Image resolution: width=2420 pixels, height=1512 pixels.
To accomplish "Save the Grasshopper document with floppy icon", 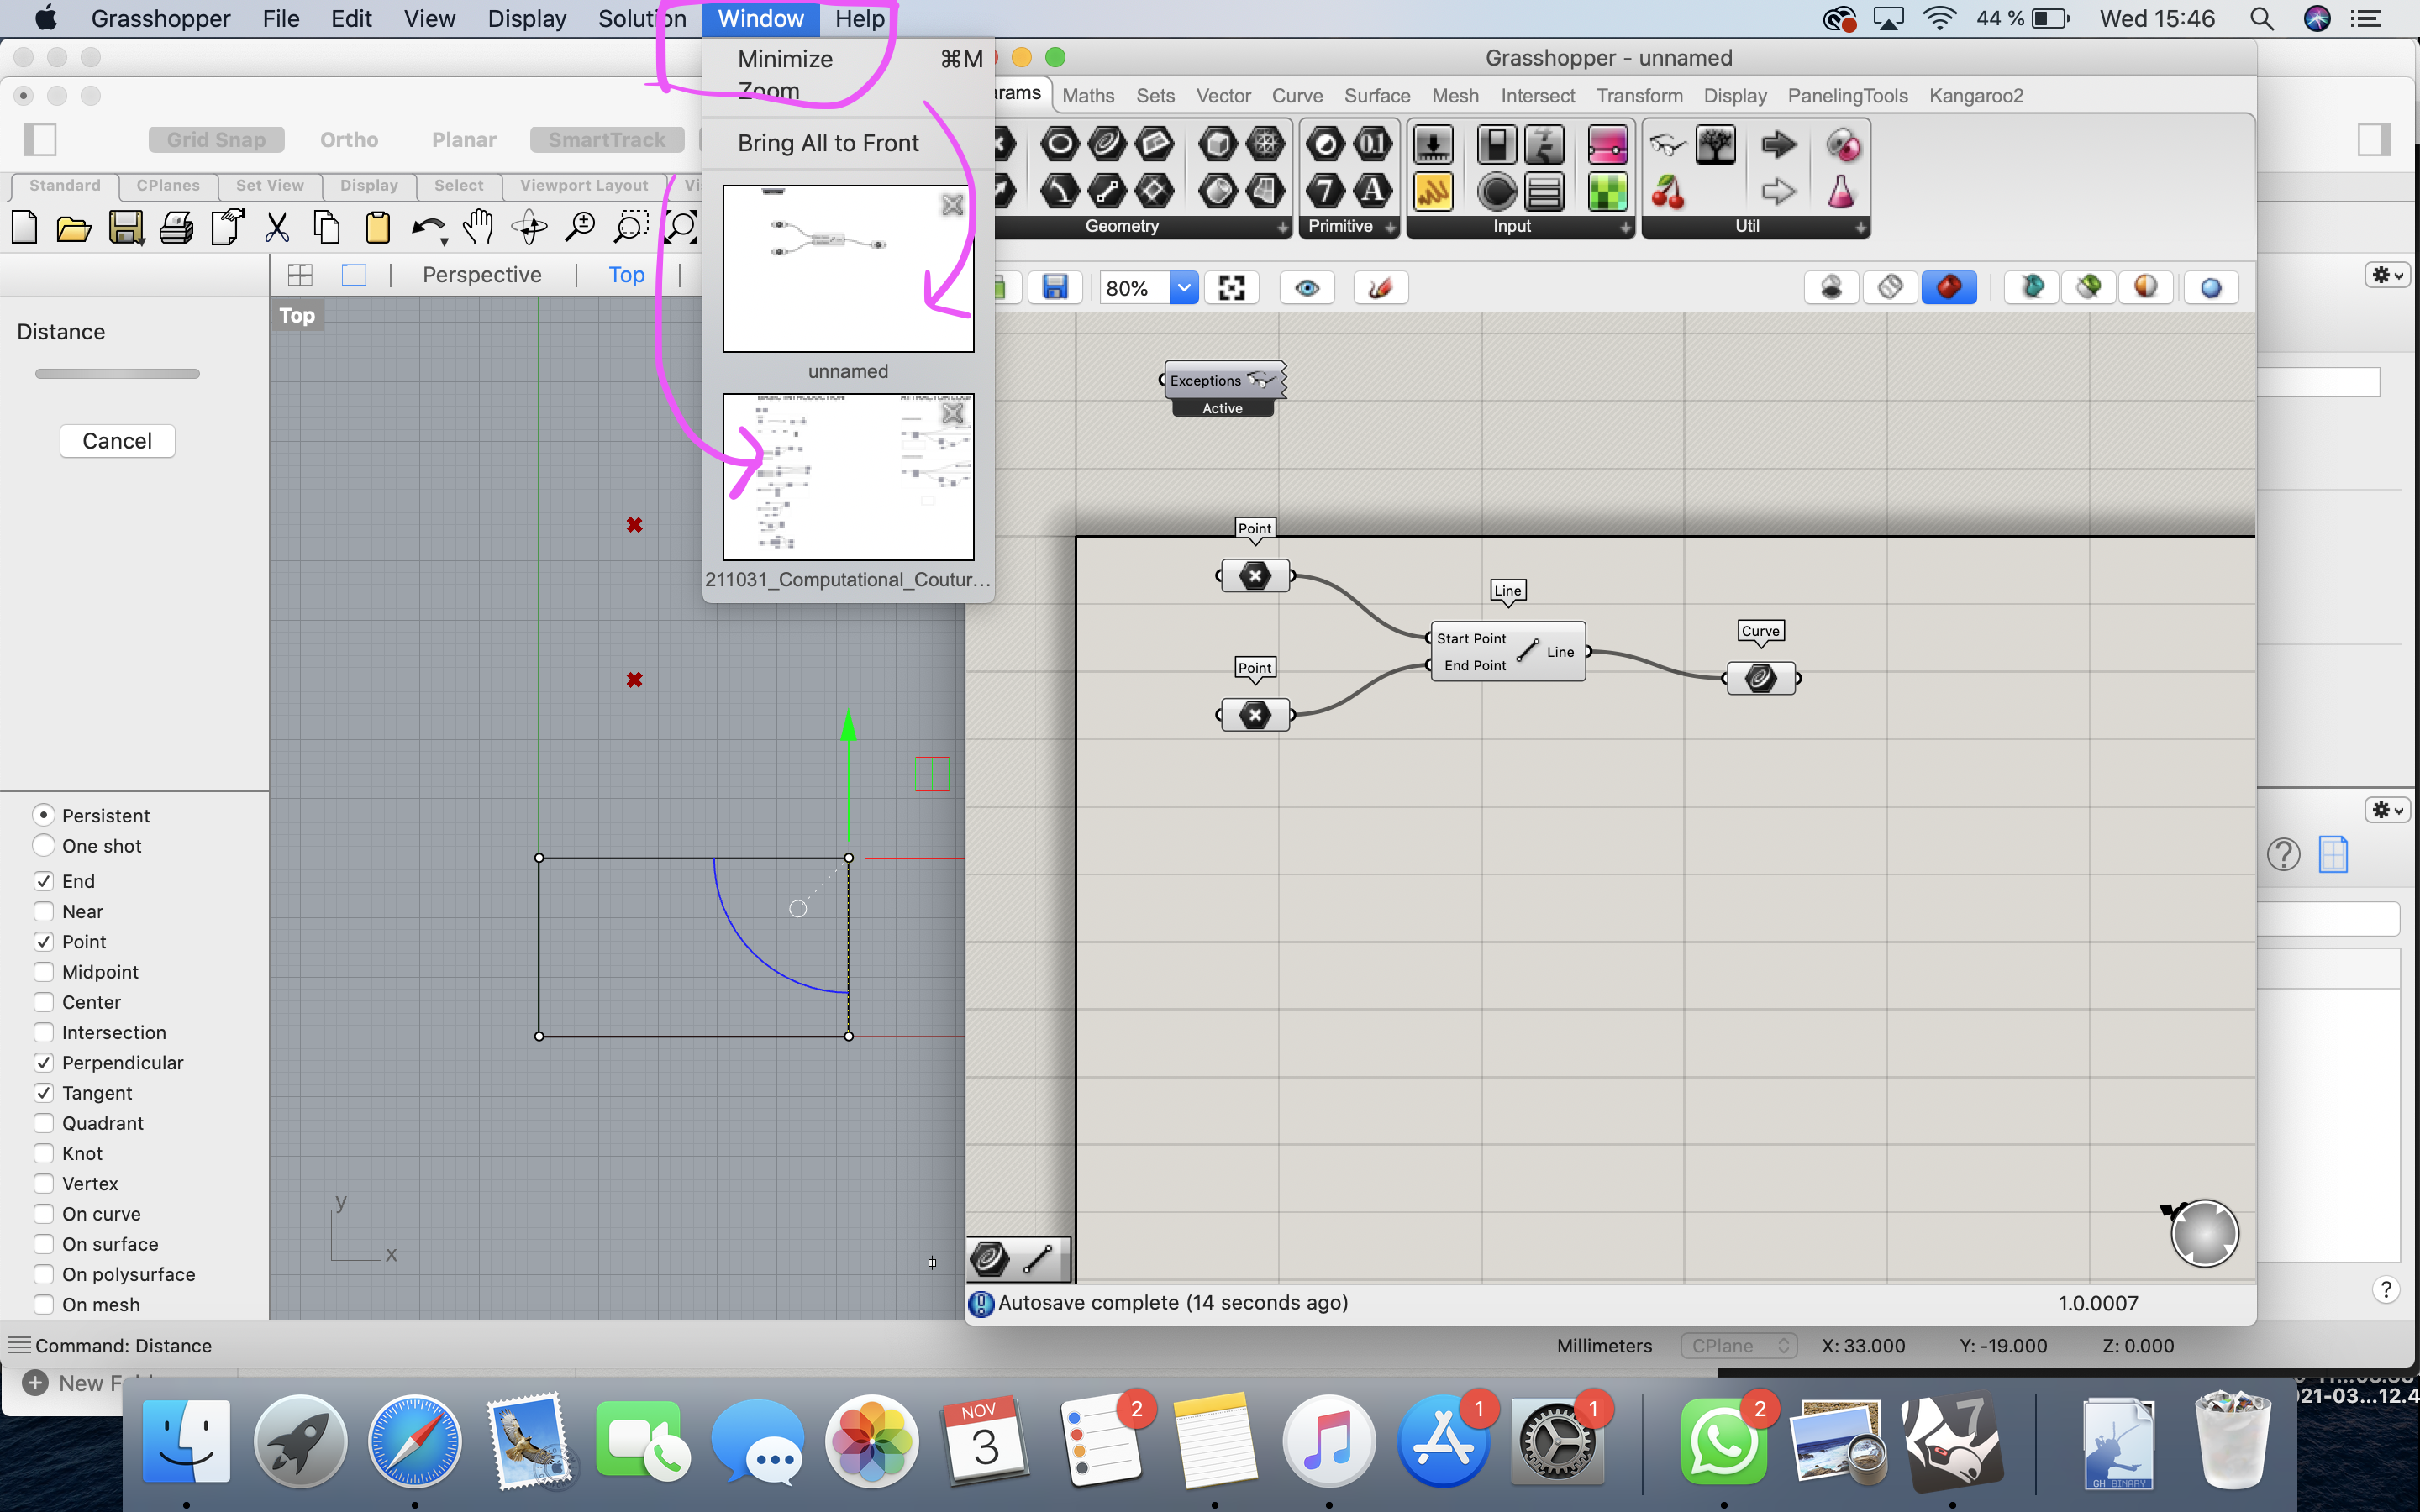I will [1055, 288].
